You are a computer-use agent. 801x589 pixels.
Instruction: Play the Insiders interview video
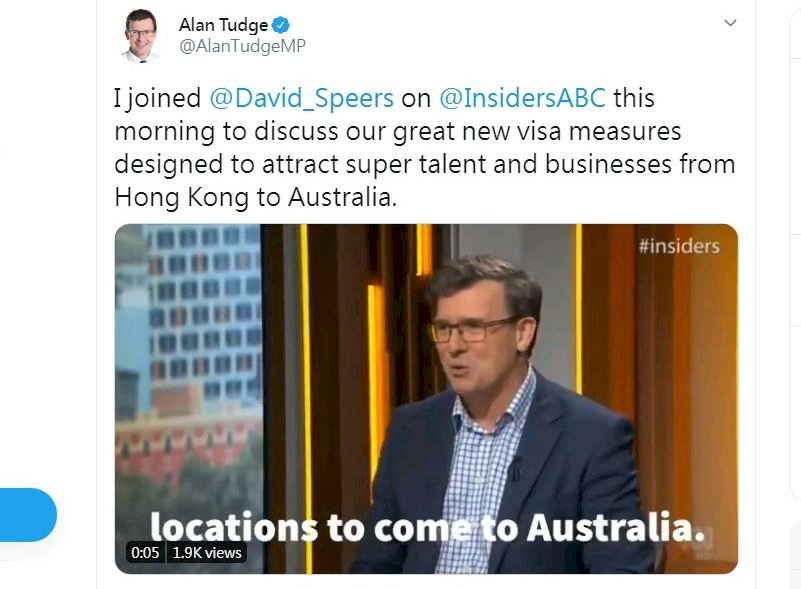point(426,398)
